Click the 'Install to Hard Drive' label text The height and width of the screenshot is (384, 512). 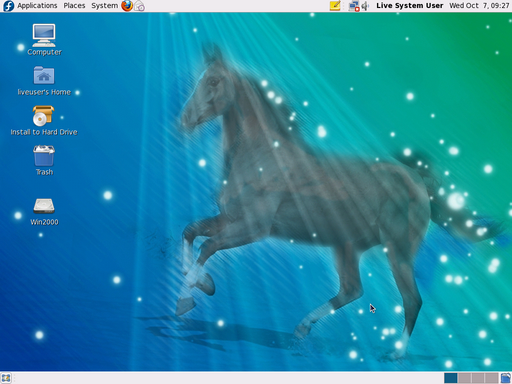click(44, 132)
